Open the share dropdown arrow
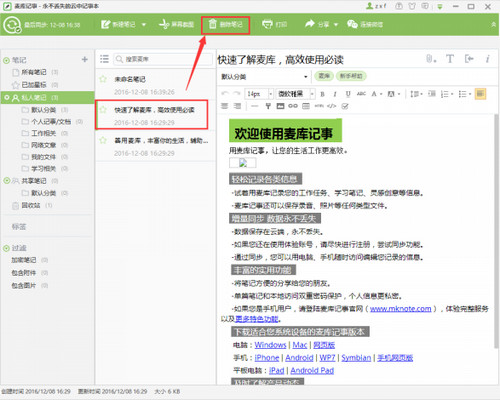Image resolution: width=500 pixels, height=400 pixels. [x=336, y=25]
